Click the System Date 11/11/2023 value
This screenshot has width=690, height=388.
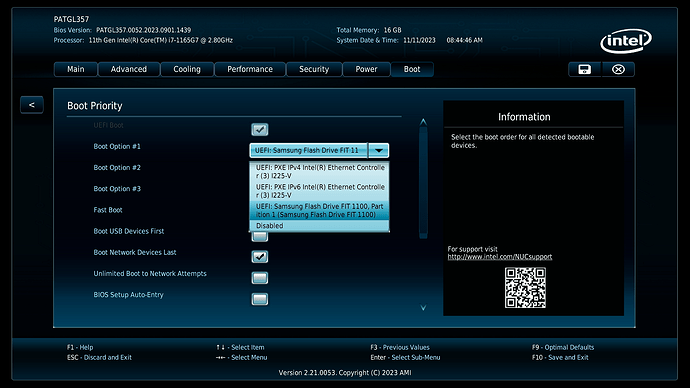(x=419, y=40)
